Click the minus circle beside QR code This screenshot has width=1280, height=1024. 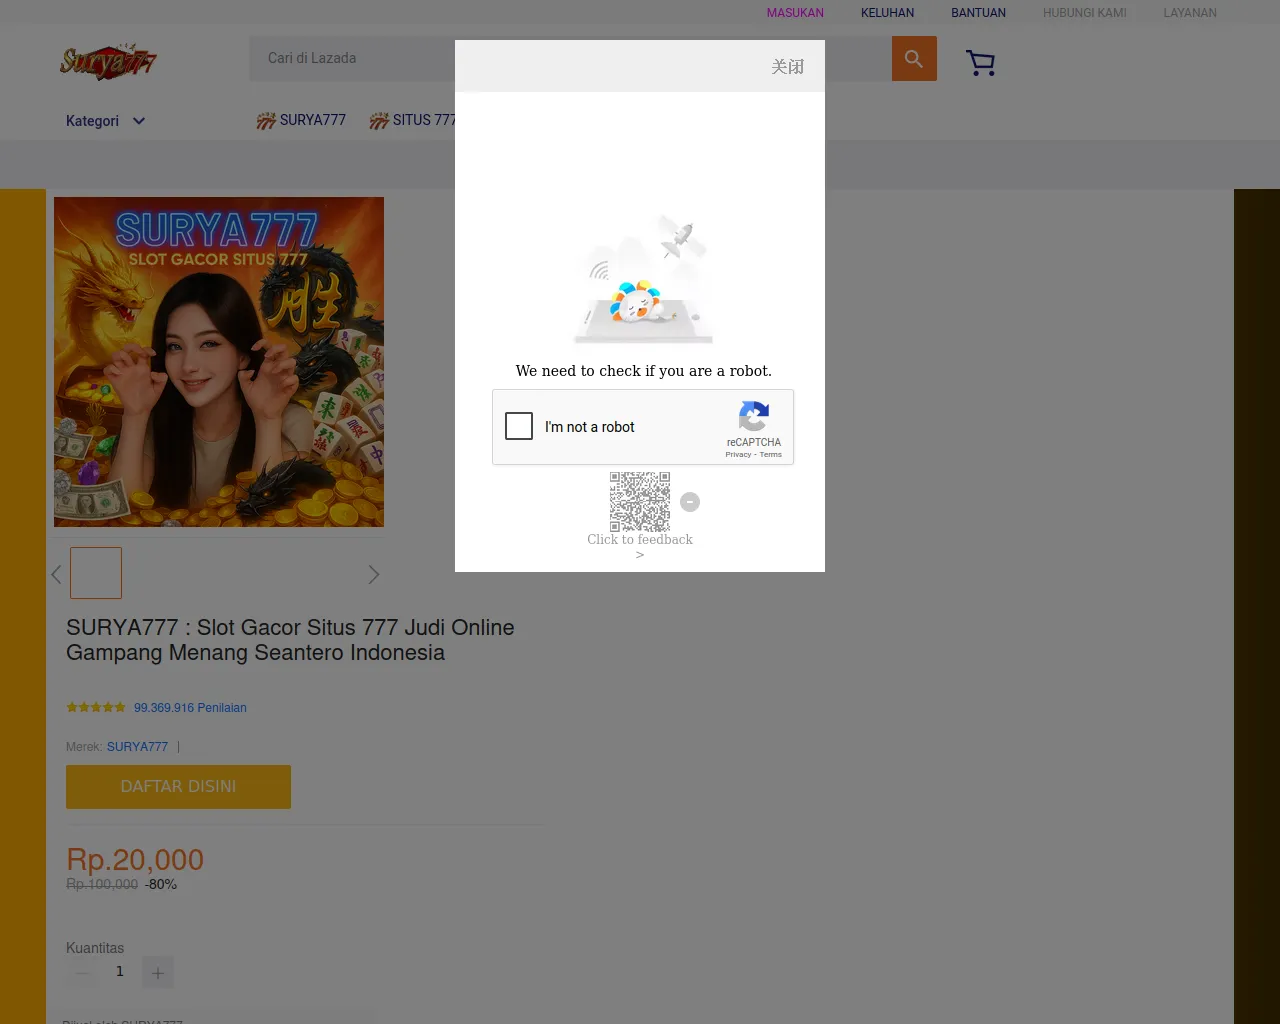point(690,502)
